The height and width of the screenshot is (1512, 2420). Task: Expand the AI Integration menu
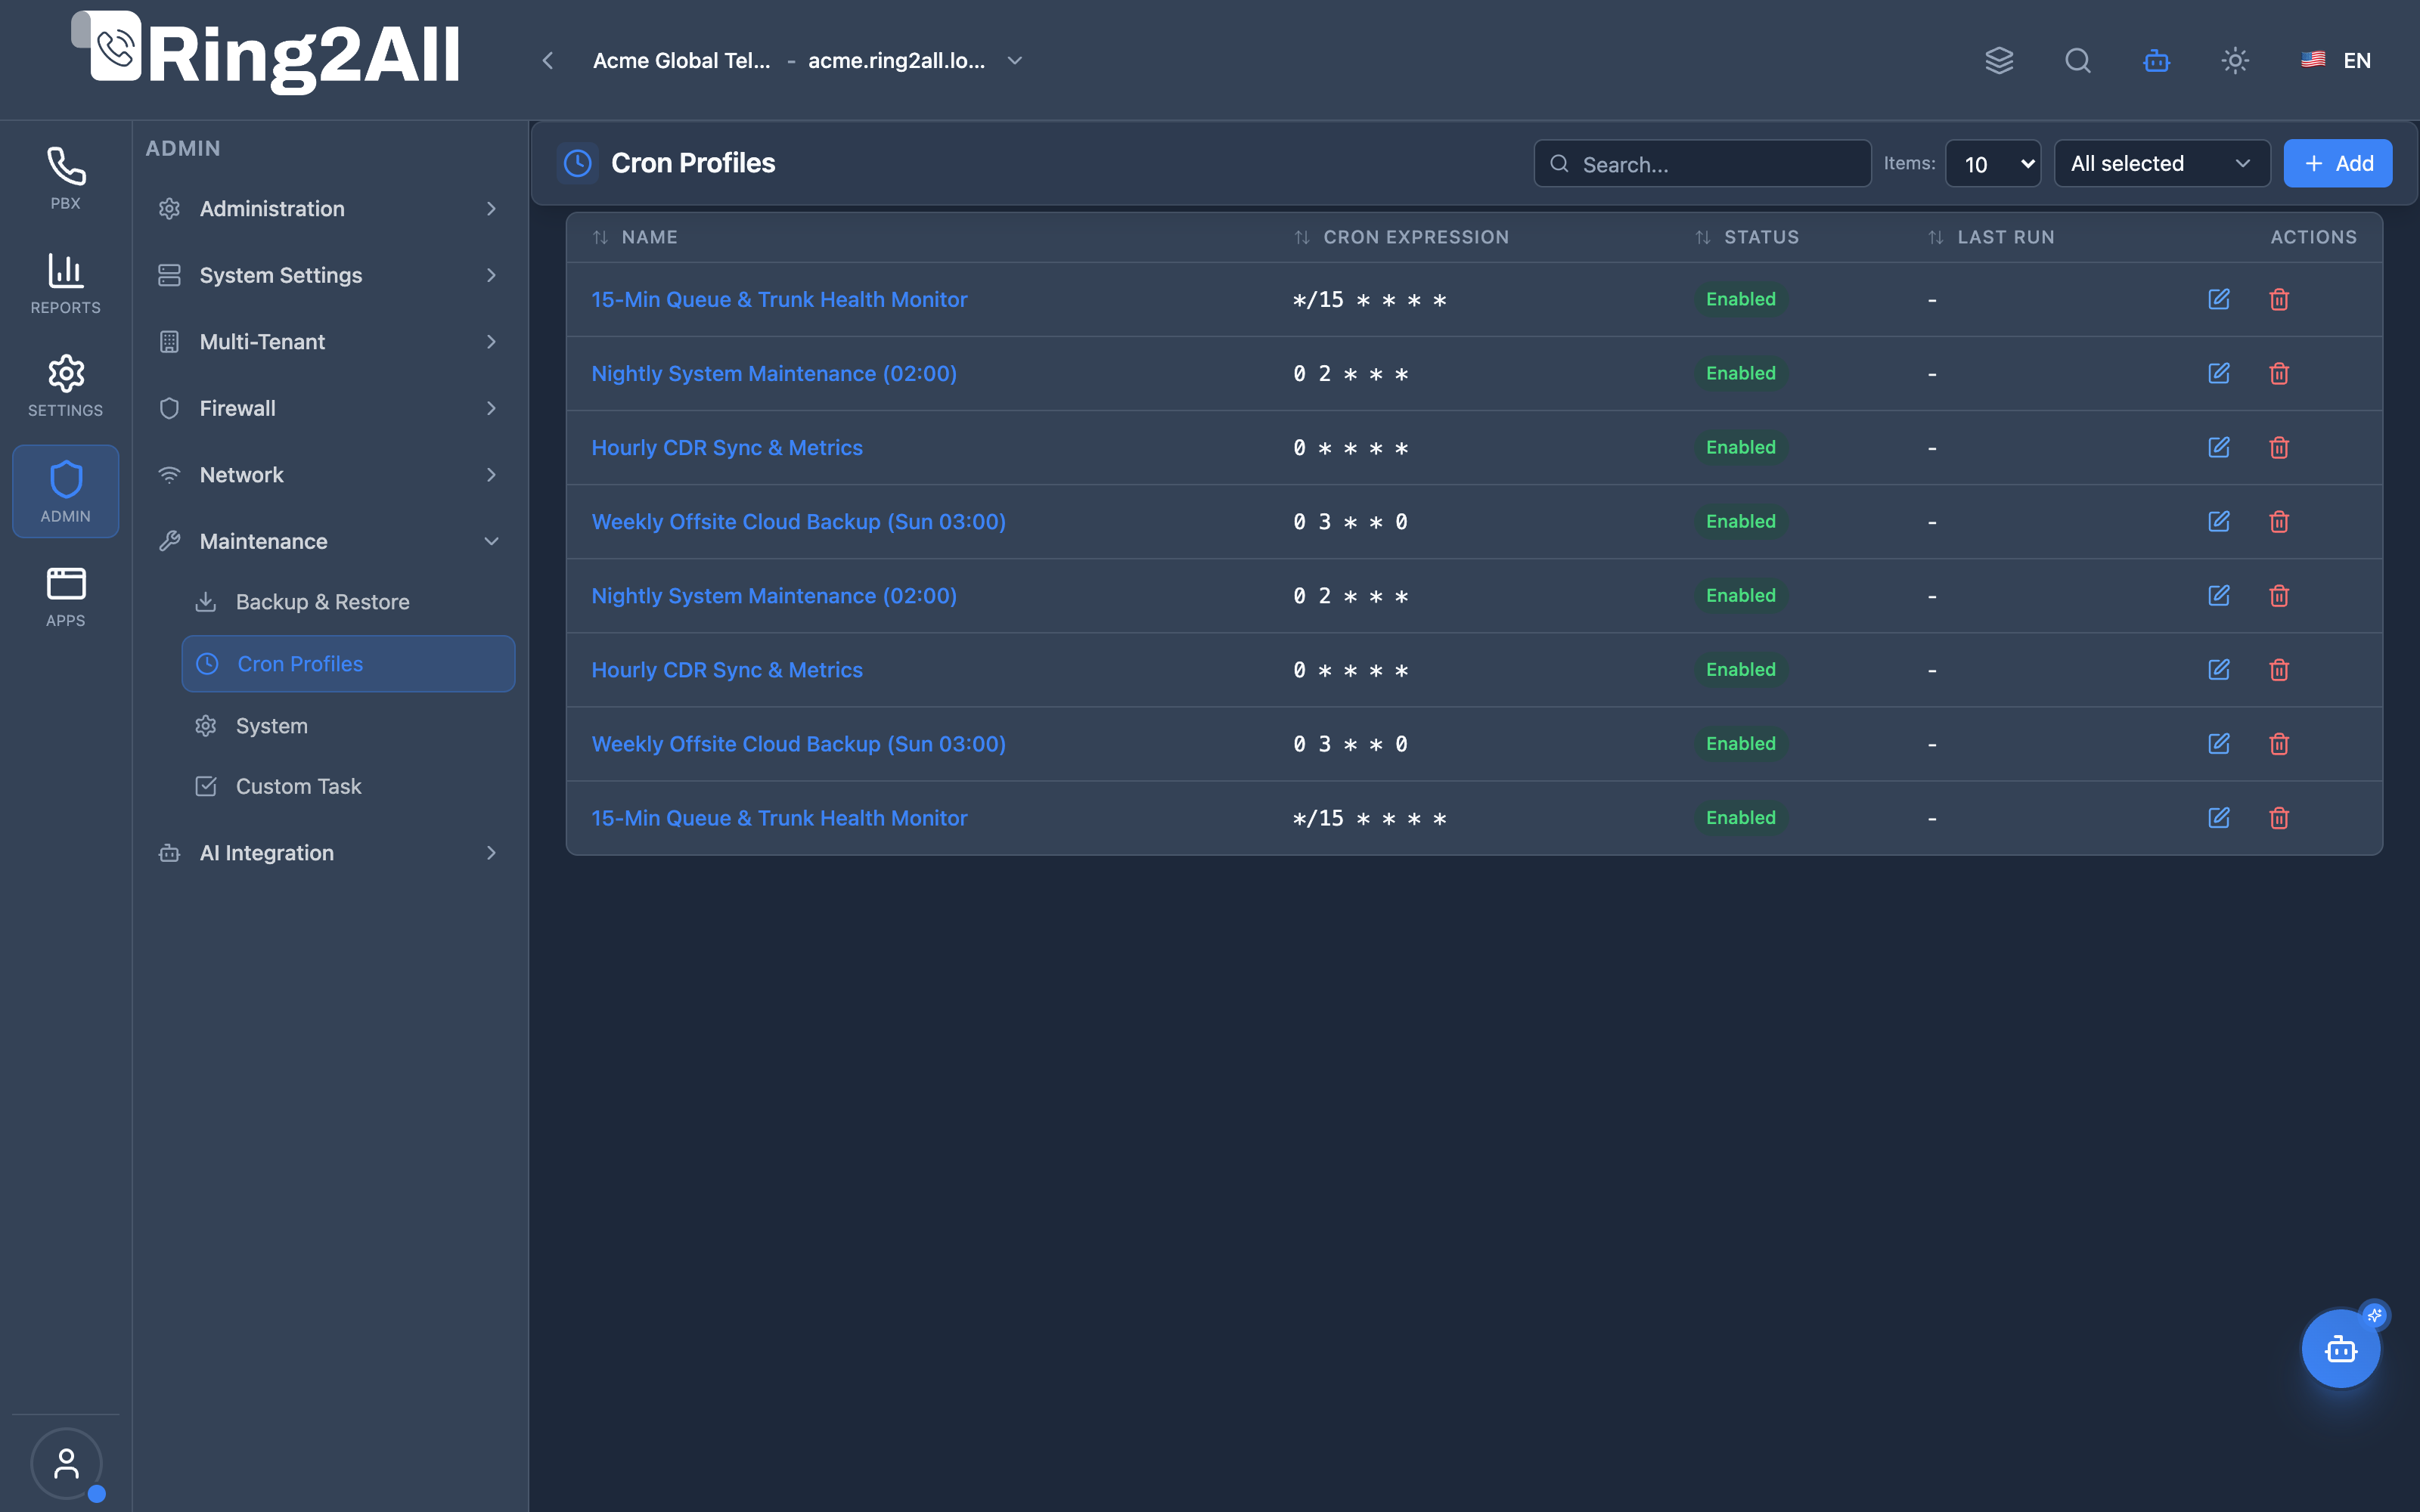330,852
